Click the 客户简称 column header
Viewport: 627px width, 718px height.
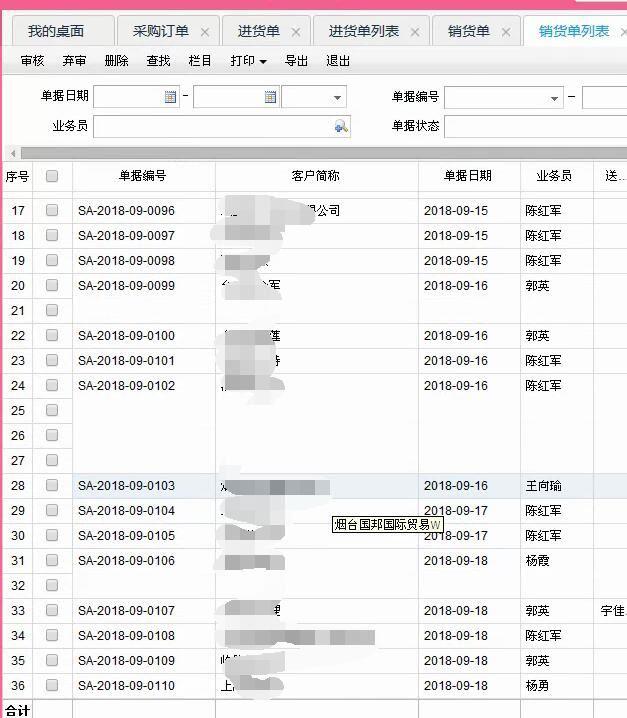316,176
